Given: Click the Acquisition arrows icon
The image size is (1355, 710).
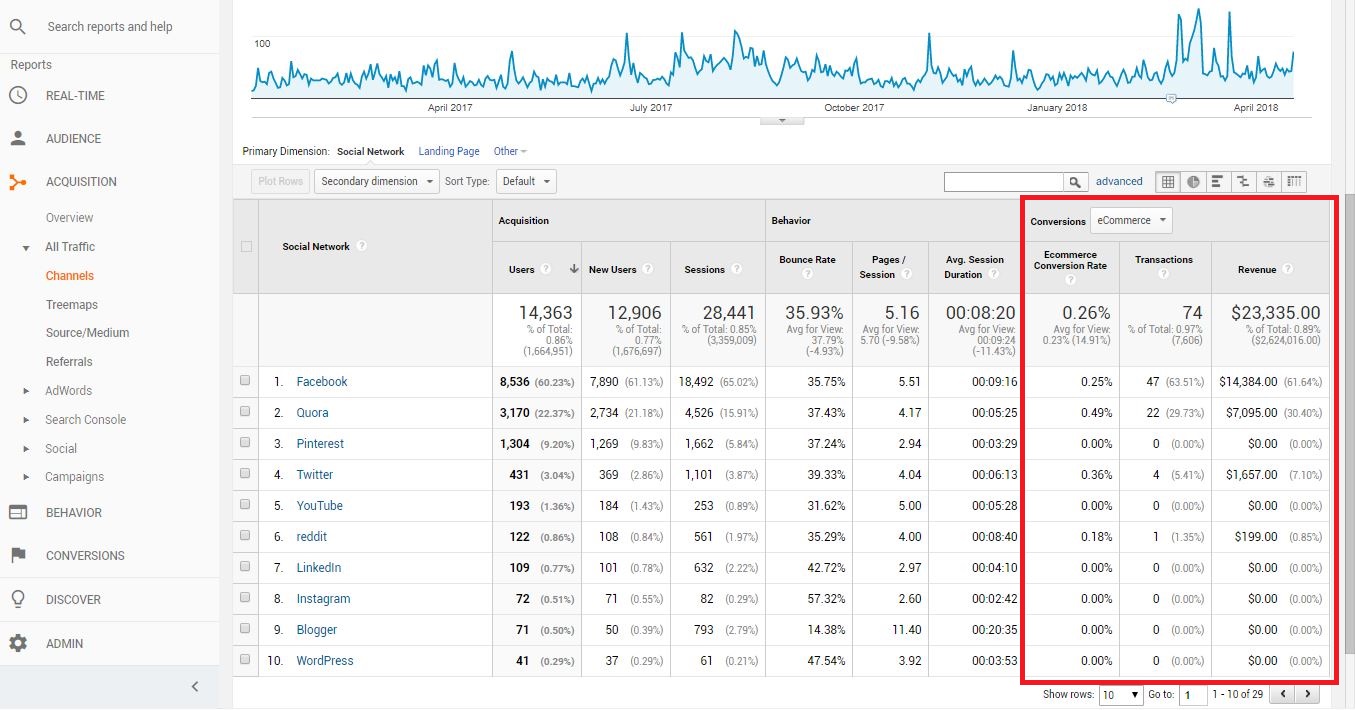Looking at the screenshot, I should pyautogui.click(x=18, y=182).
